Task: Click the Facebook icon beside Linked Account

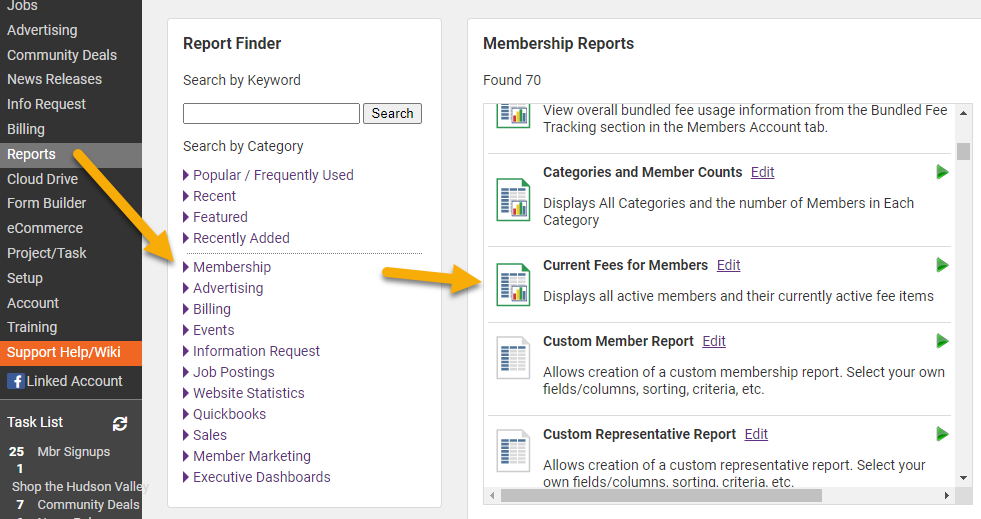Action: click(x=16, y=381)
